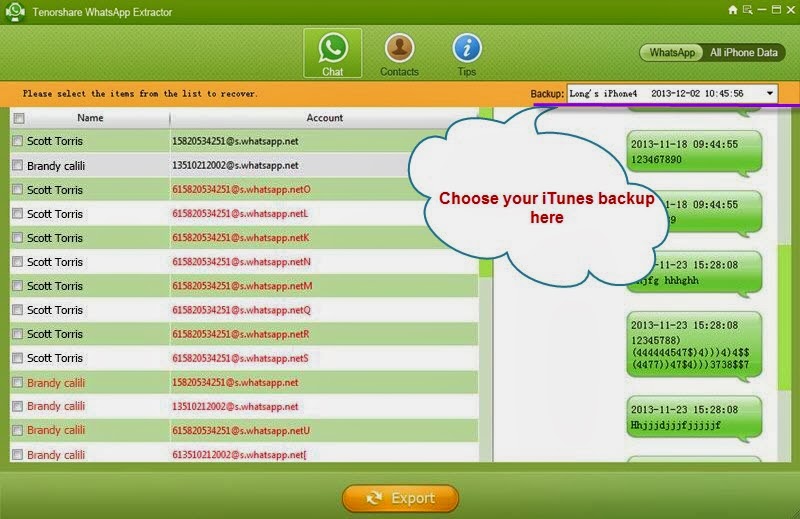Switch to All iPhone Data mode

pos(744,53)
